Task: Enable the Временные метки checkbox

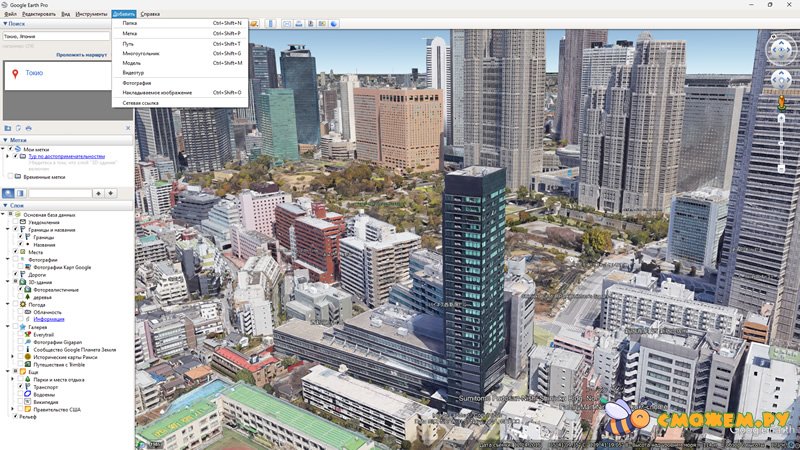Action: point(11,176)
